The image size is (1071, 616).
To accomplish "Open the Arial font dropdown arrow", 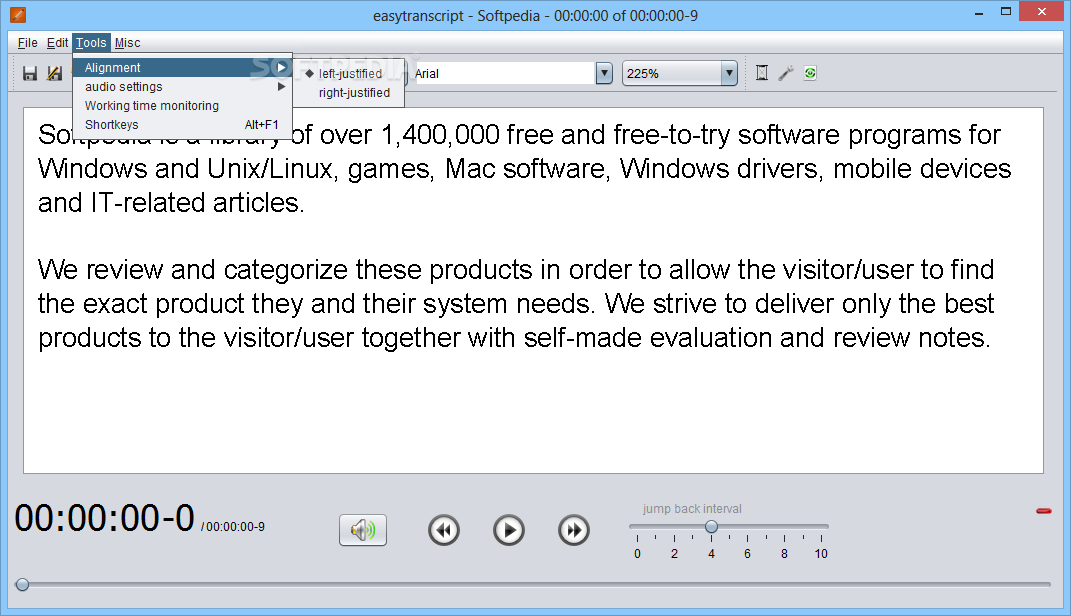I will point(604,73).
